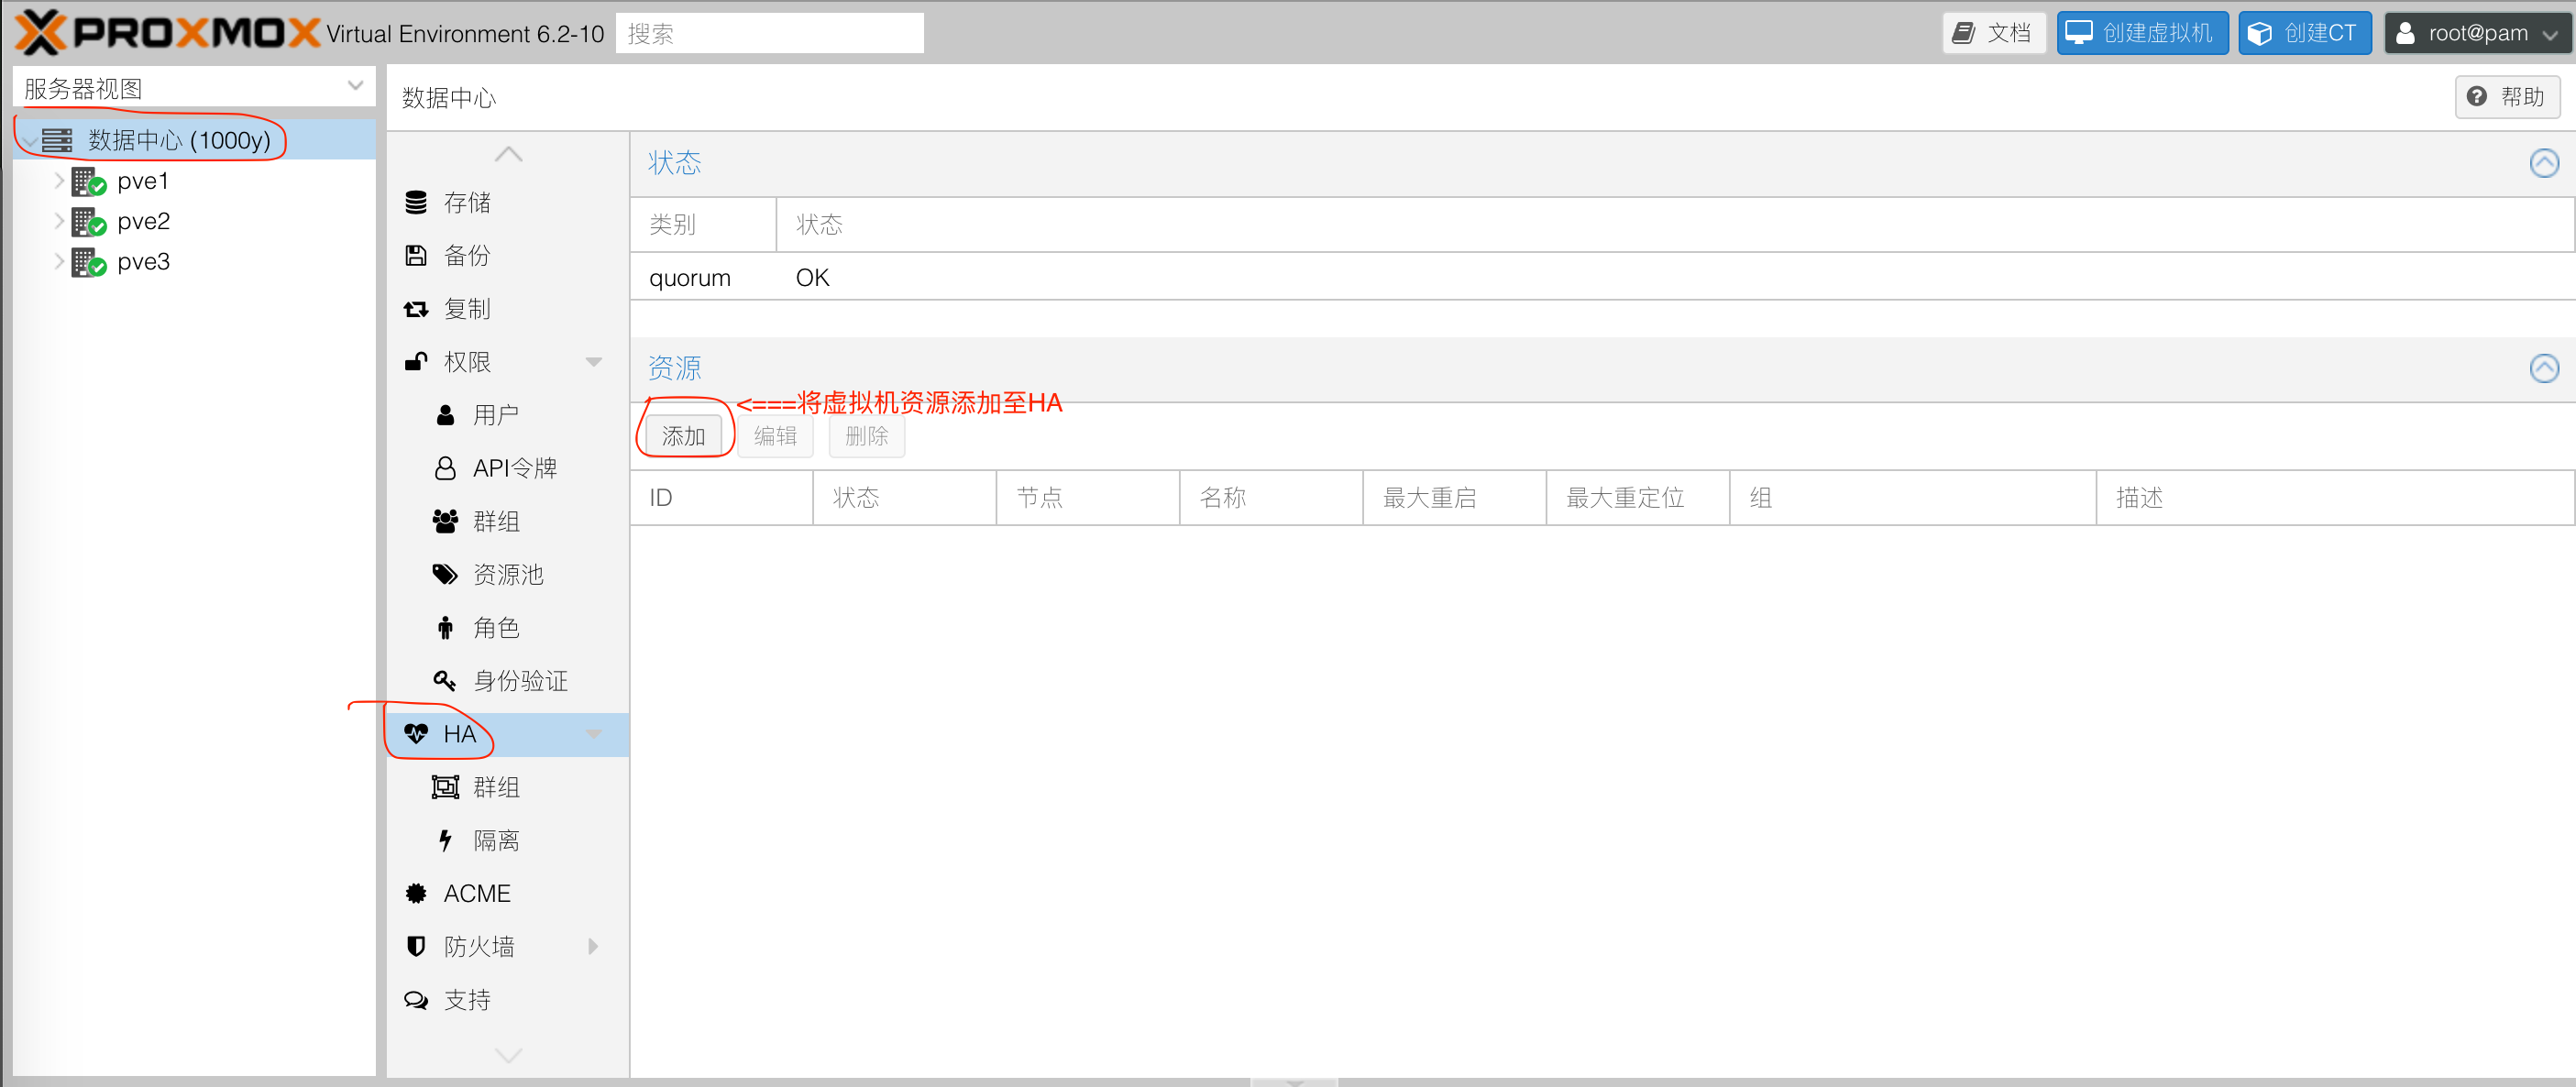Click the HA groups icon

tap(445, 787)
